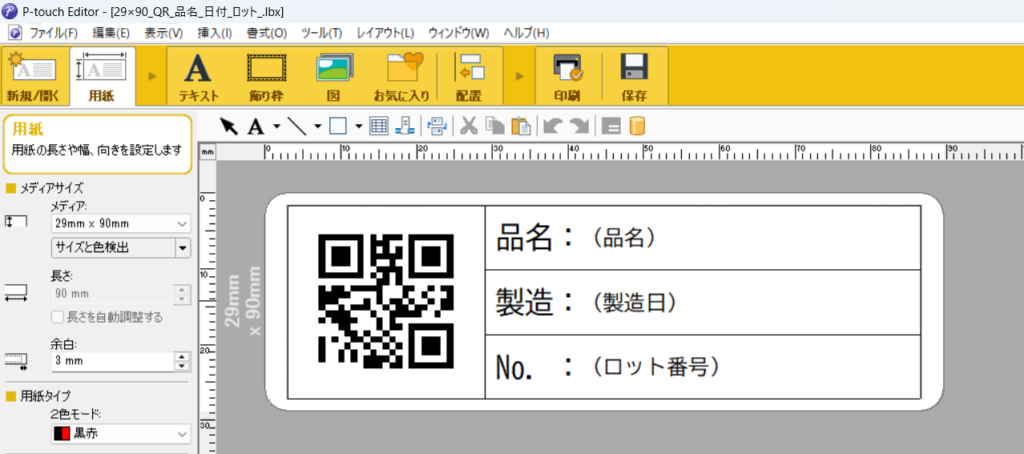Image resolution: width=1024 pixels, height=454 pixels.
Task: Enable 長さを自動調整する checkbox
Action: 57,317
